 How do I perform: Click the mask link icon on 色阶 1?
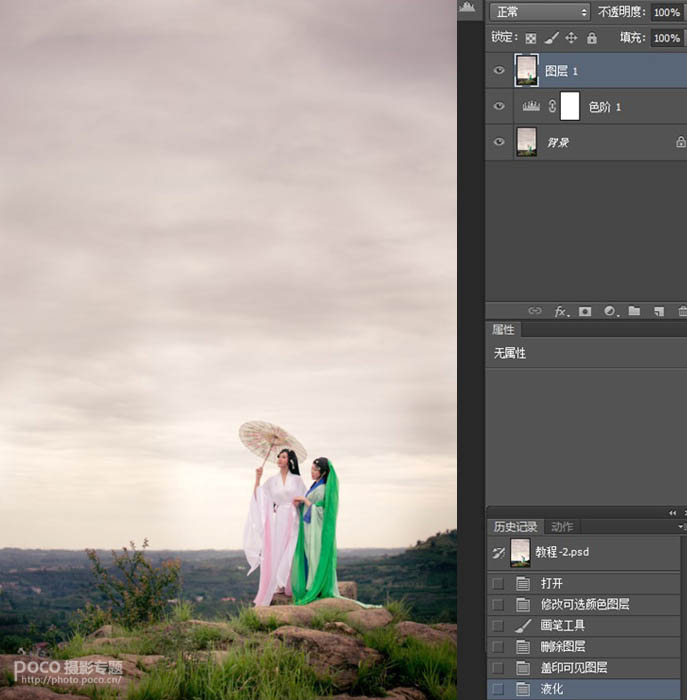point(552,106)
